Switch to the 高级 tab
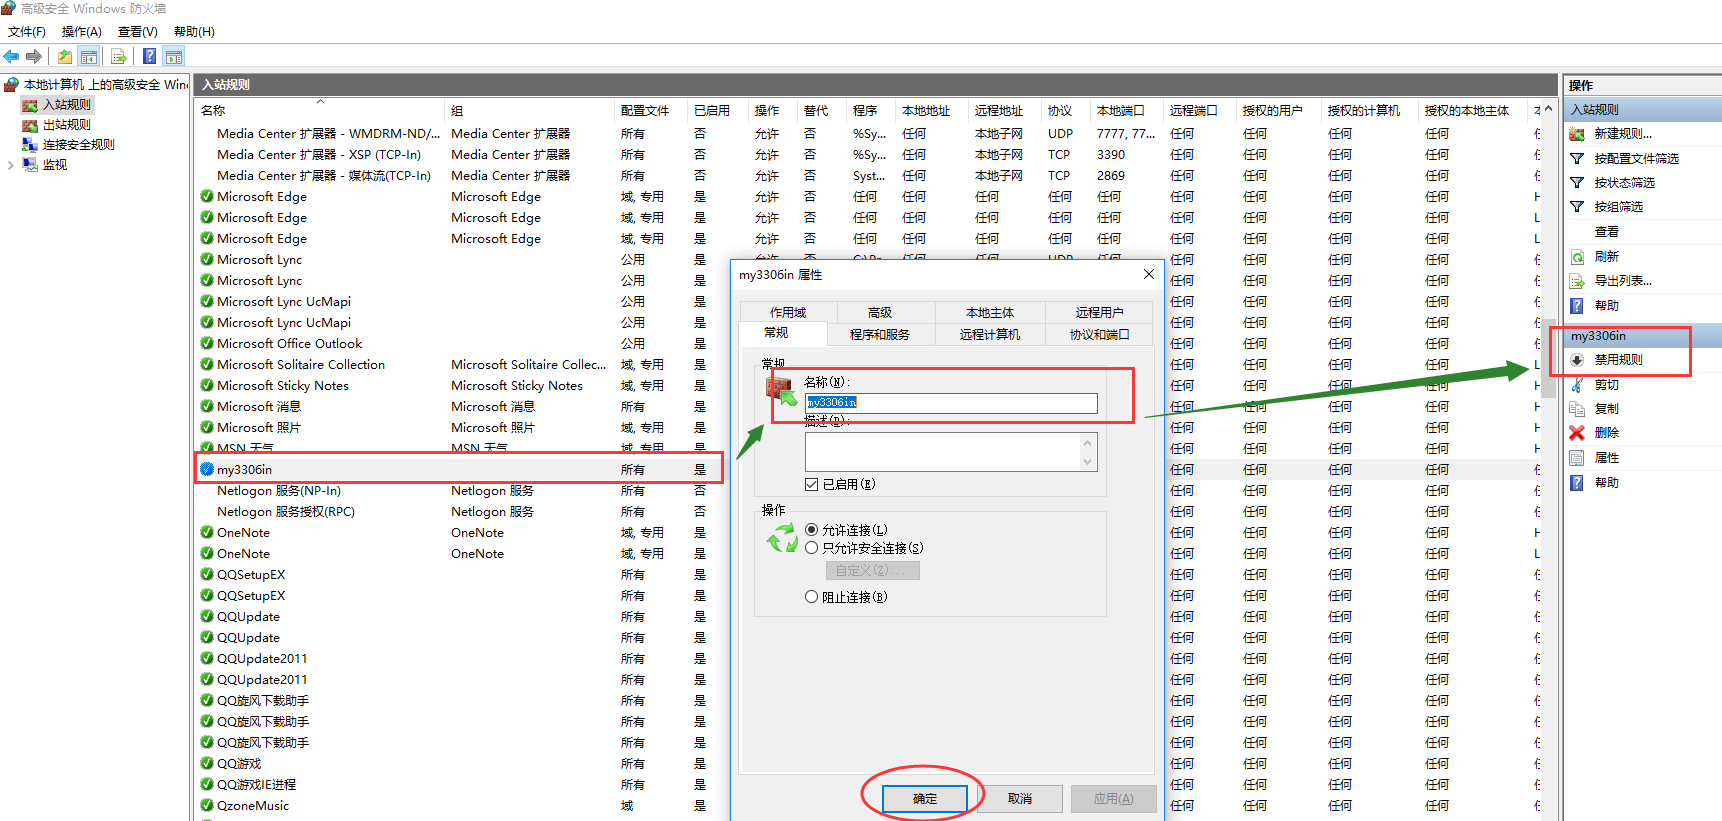This screenshot has width=1722, height=821. pyautogui.click(x=880, y=312)
